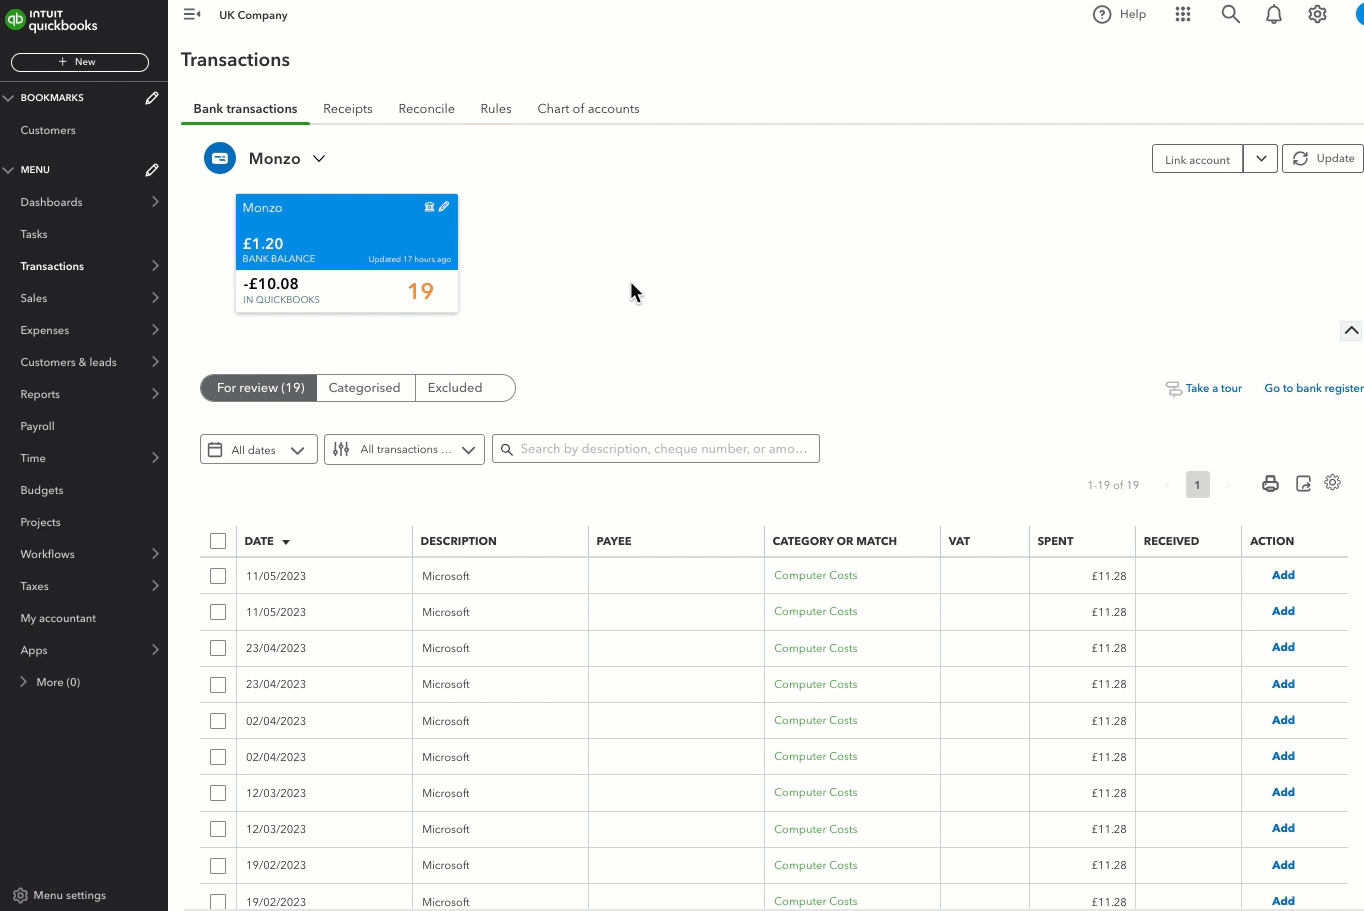Tick checkbox for first 12/03/2023 transaction
The width and height of the screenshot is (1364, 911).
coord(218,793)
